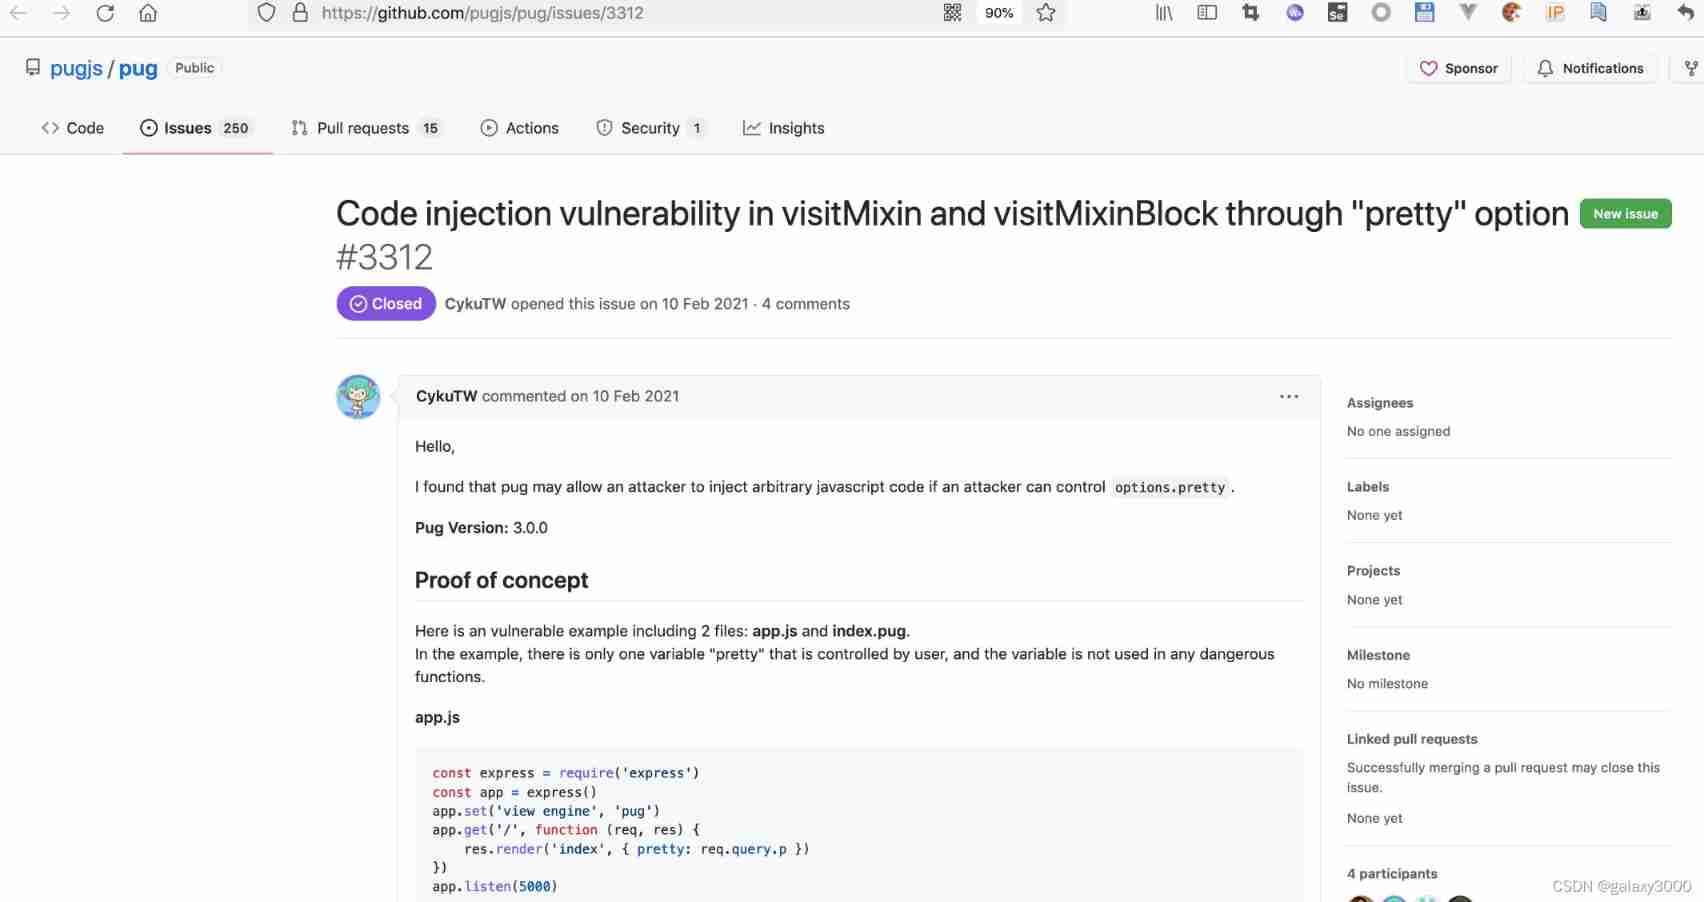Click the Assignees sidebar heading
Viewport: 1704px width, 902px height.
tap(1380, 403)
